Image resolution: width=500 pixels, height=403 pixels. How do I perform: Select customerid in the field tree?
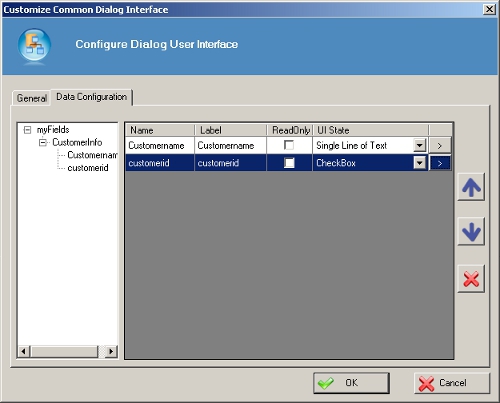click(x=88, y=168)
